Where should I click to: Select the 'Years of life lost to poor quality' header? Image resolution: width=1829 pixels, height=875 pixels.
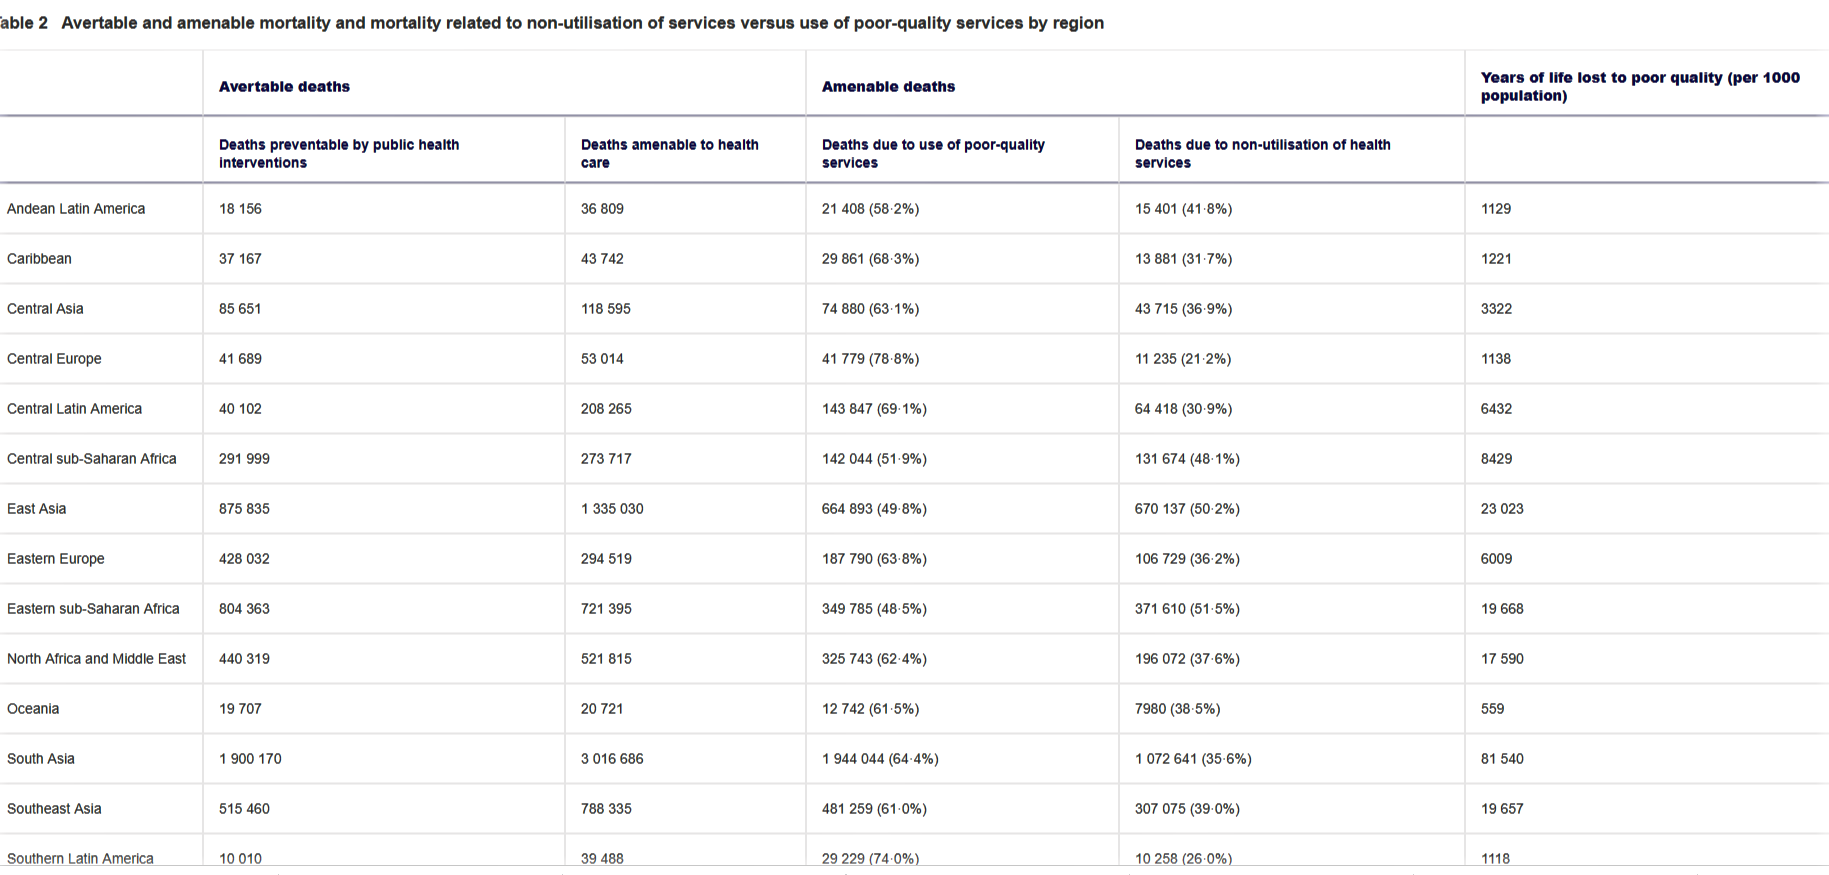(1640, 87)
